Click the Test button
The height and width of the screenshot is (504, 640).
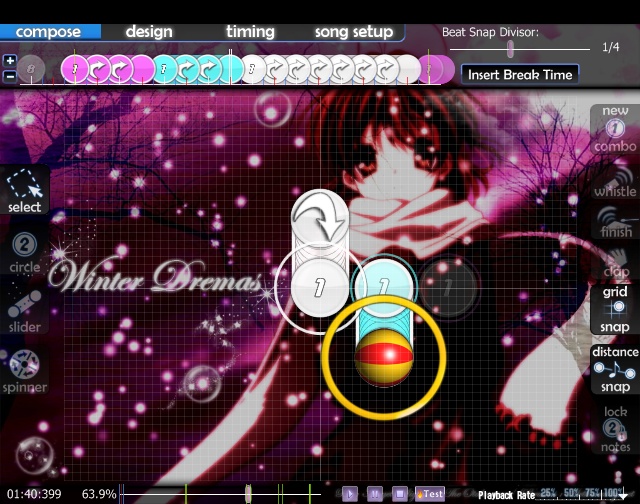click(429, 494)
